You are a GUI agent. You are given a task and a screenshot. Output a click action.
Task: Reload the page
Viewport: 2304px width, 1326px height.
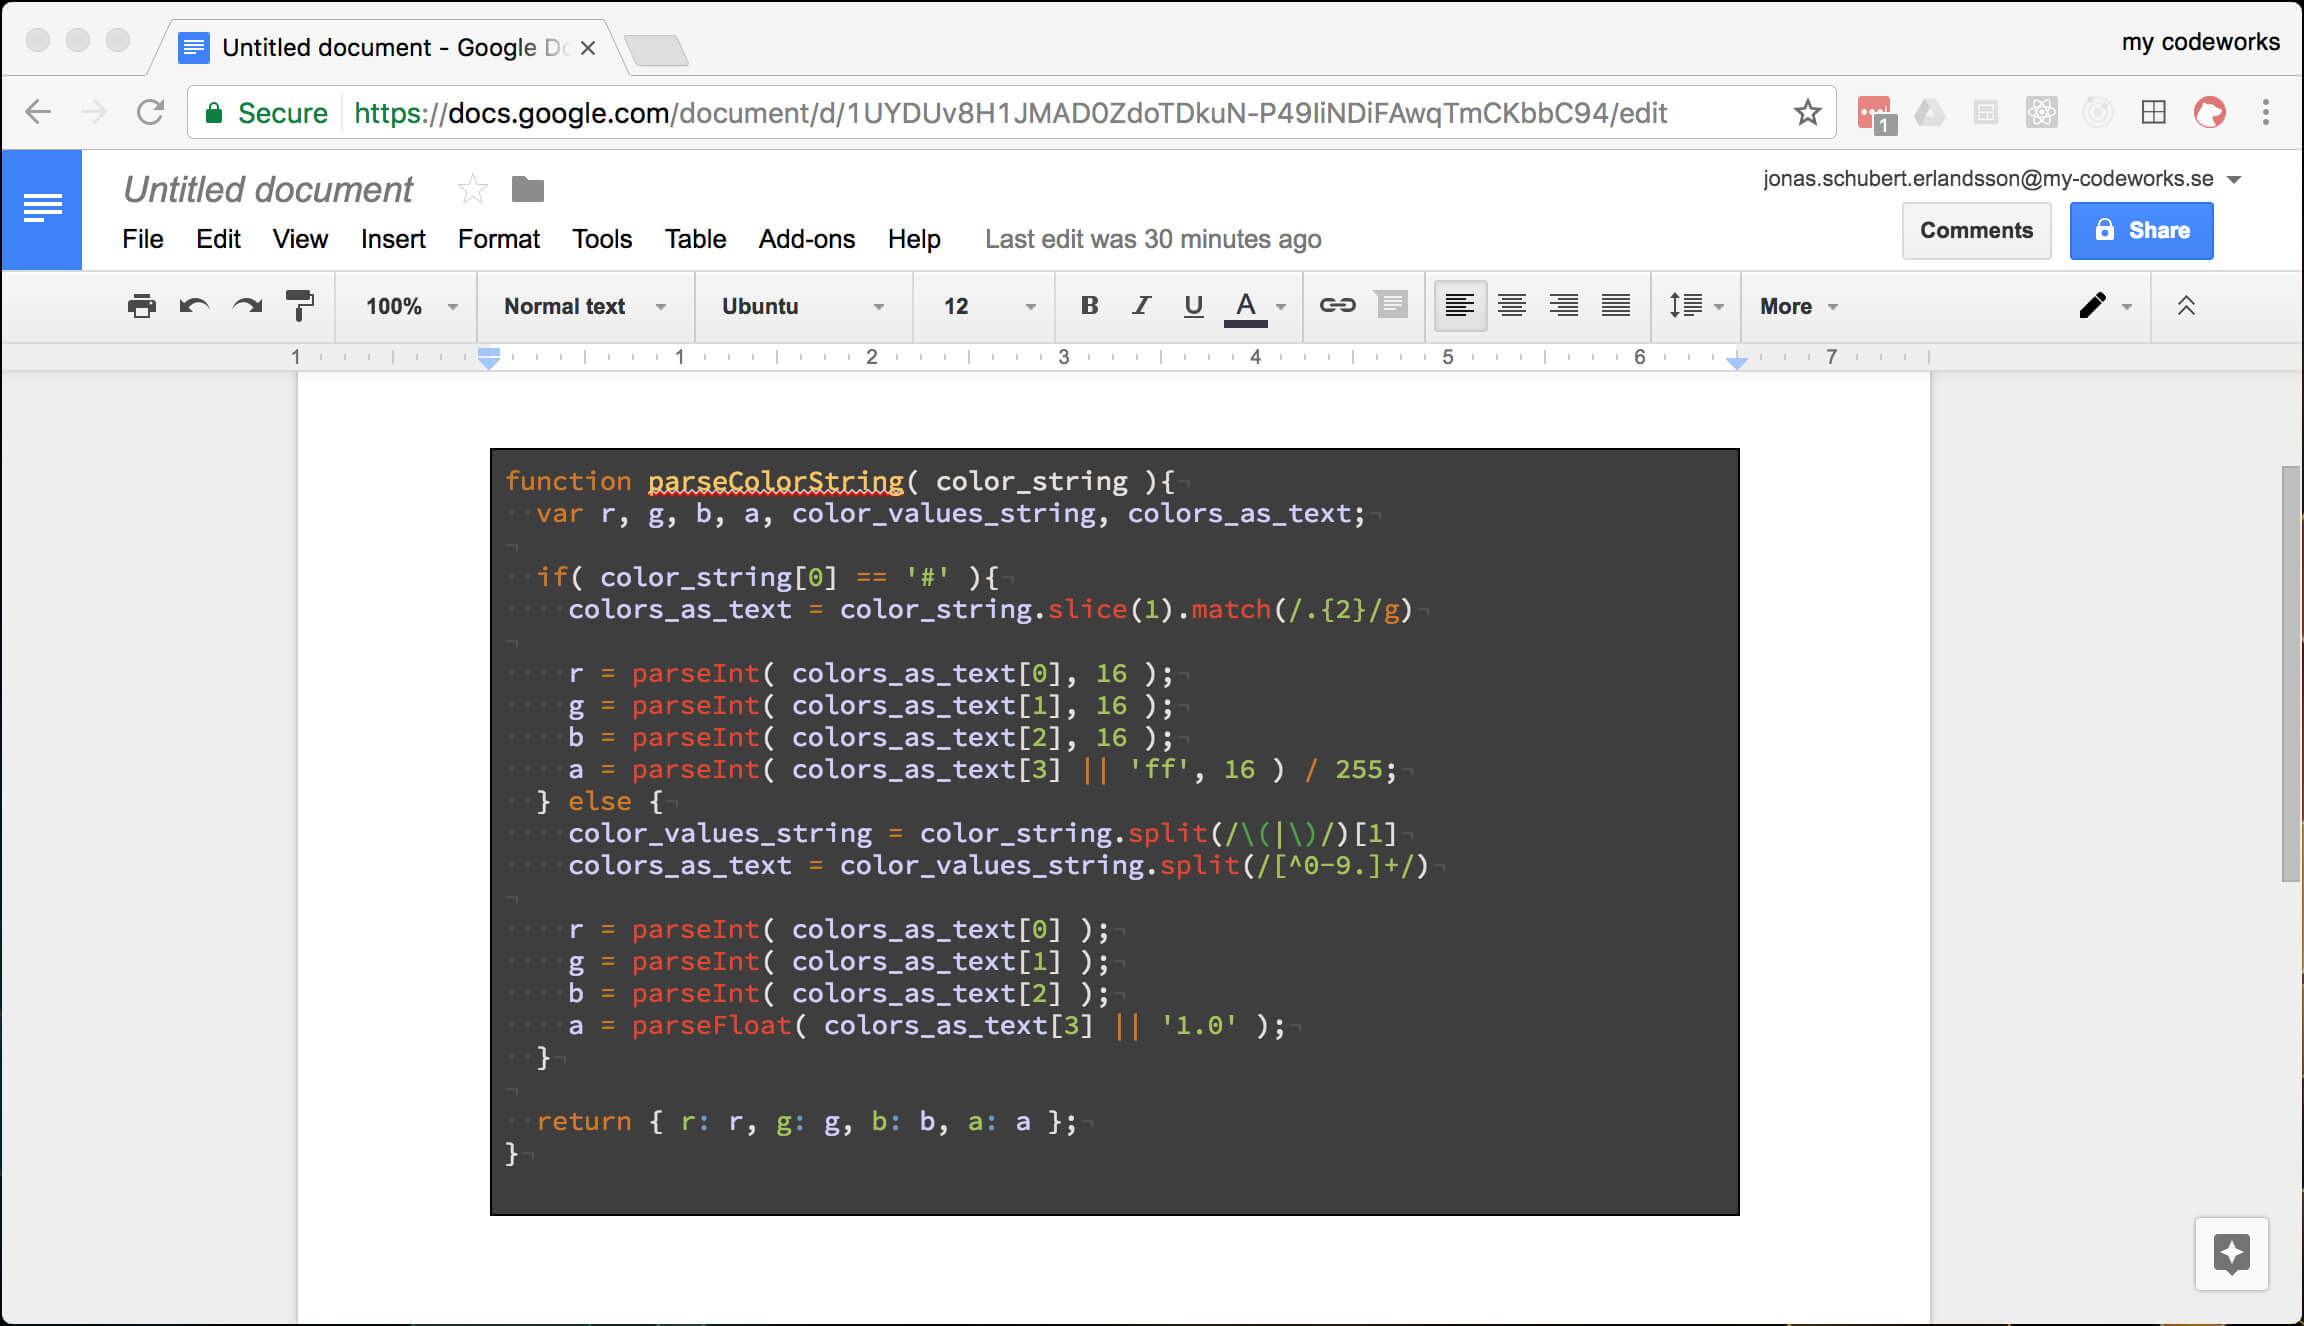[x=150, y=112]
